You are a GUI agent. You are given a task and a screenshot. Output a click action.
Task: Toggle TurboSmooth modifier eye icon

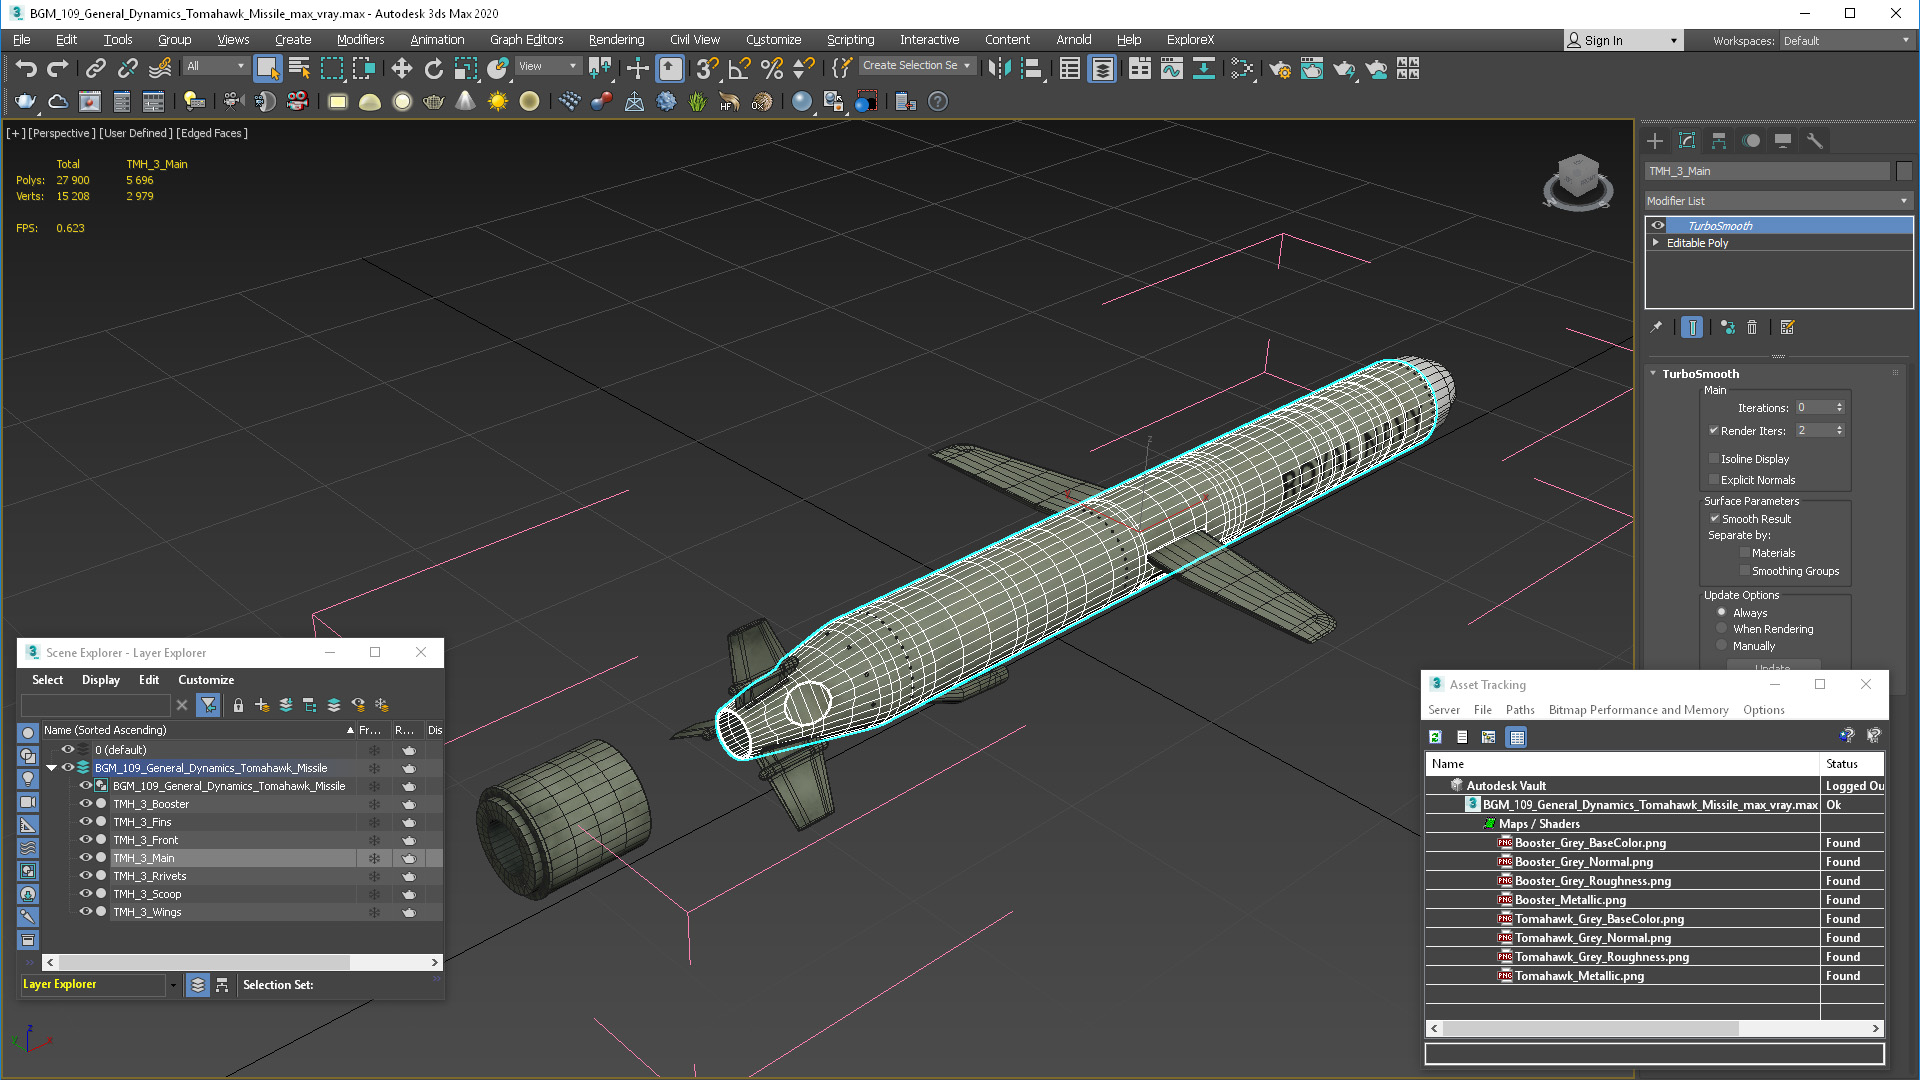click(x=1657, y=225)
